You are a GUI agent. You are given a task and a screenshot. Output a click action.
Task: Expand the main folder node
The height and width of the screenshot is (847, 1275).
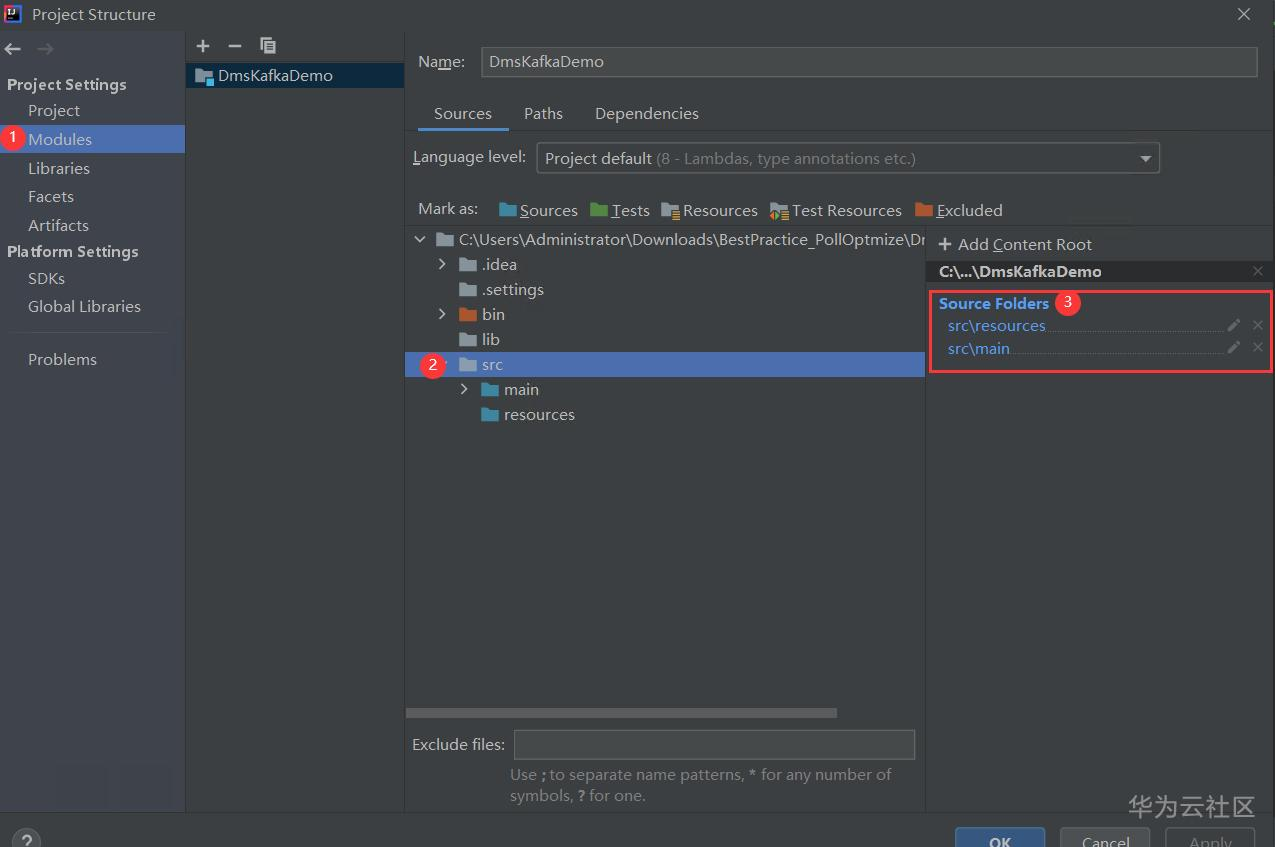click(x=464, y=389)
